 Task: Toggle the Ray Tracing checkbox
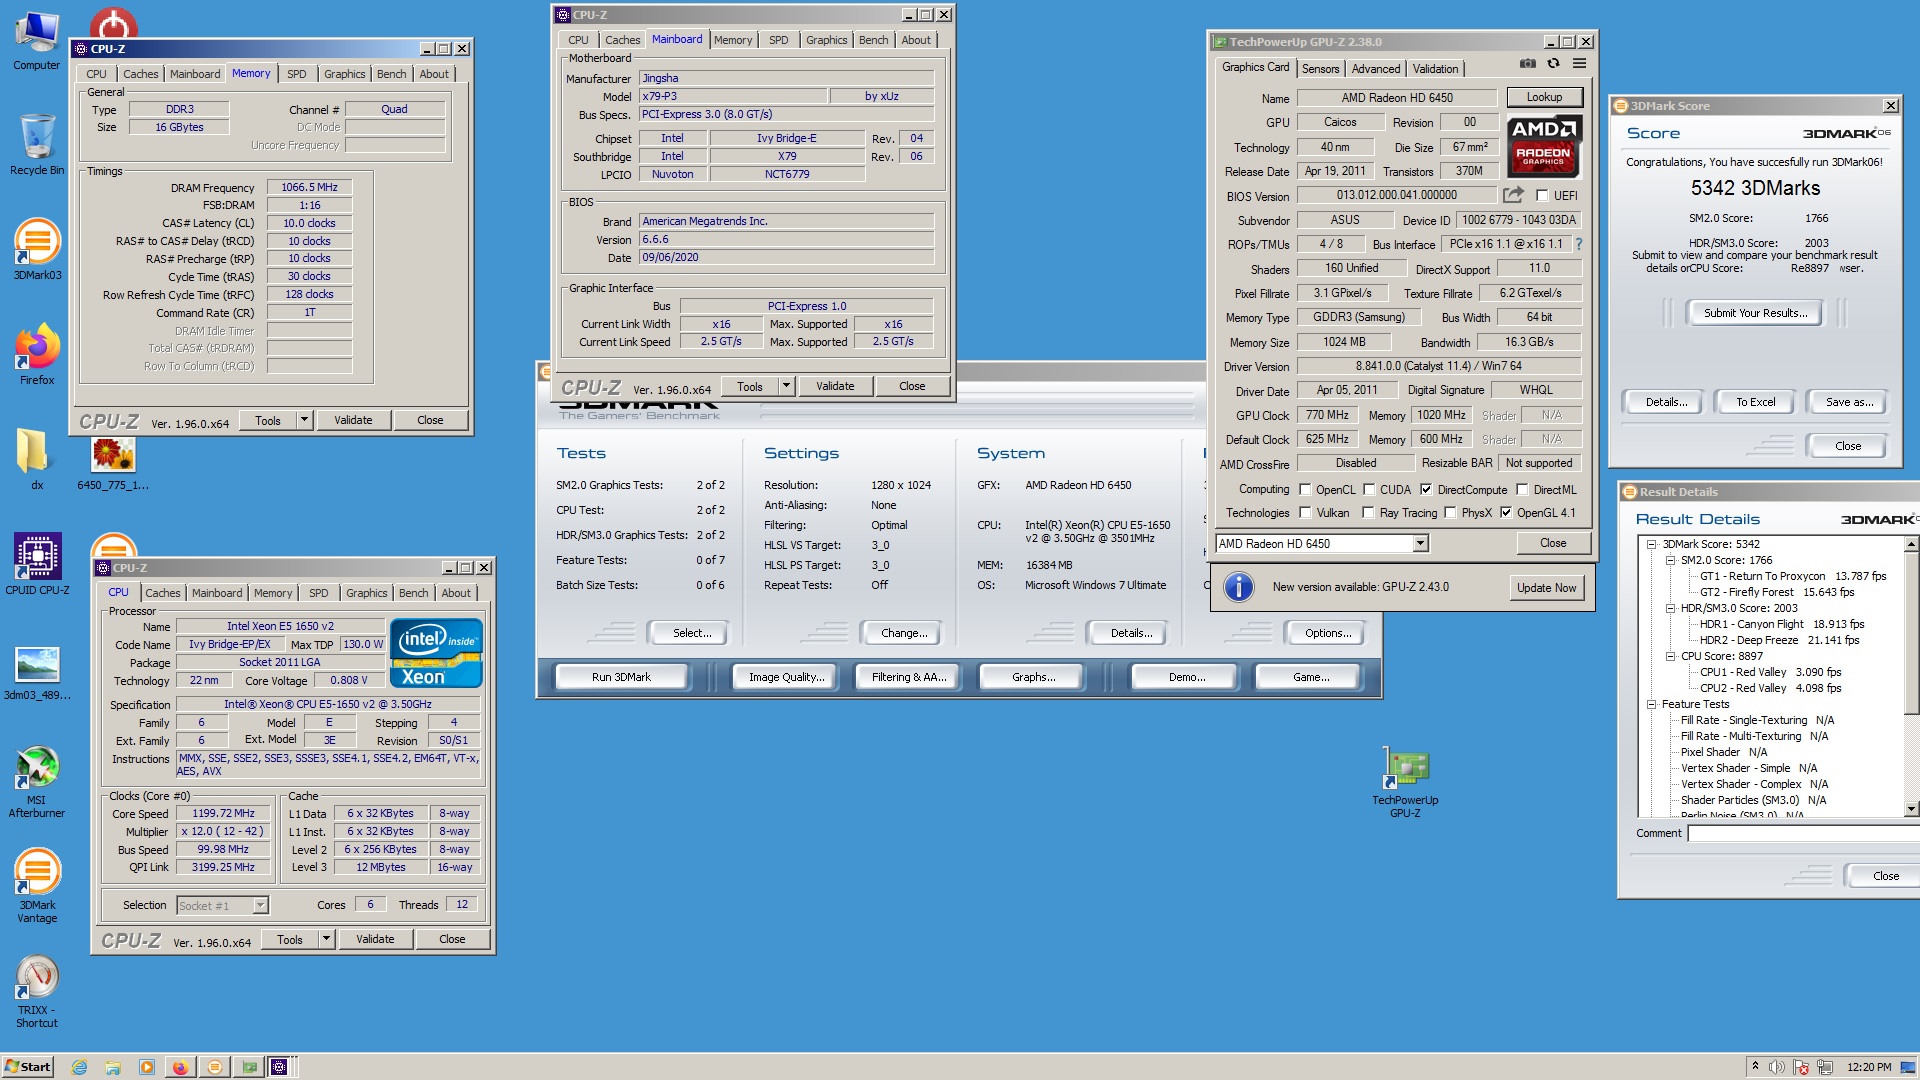tap(1368, 513)
